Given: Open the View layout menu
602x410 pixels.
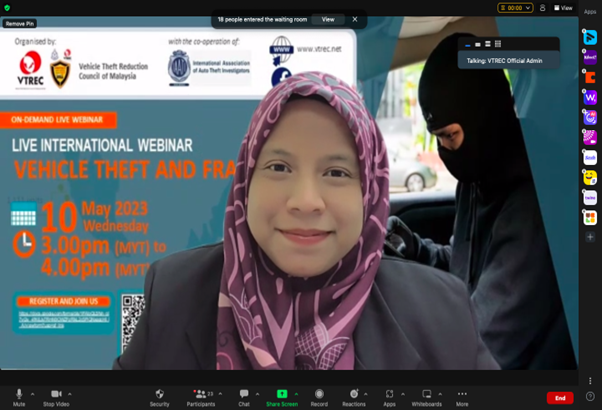Looking at the screenshot, I should click(x=564, y=8).
